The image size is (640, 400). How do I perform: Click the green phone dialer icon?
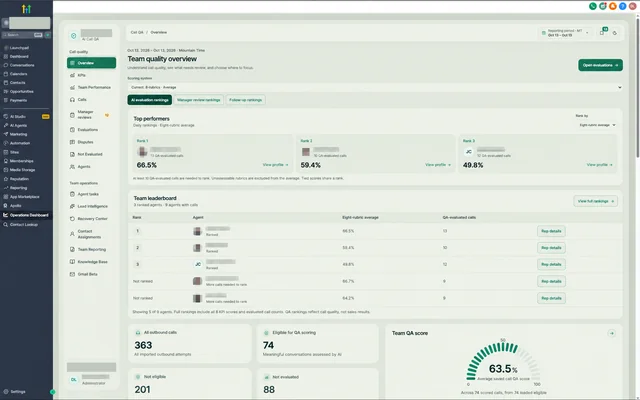pos(593,6)
